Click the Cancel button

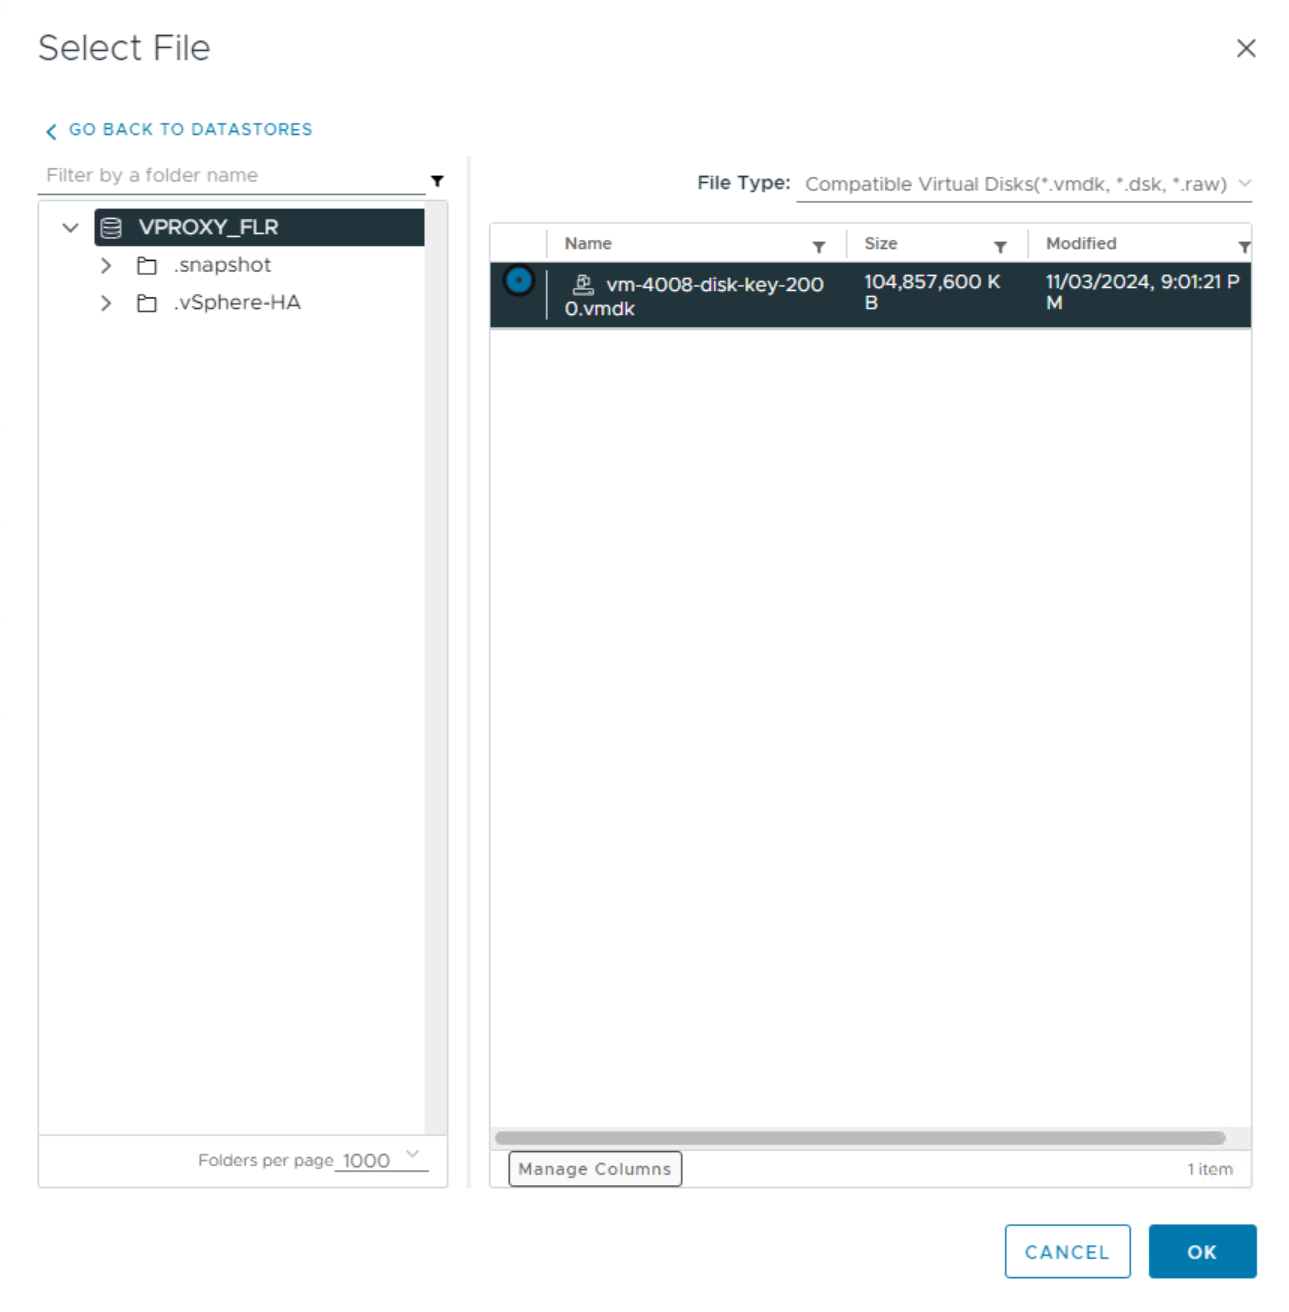tap(1067, 1251)
